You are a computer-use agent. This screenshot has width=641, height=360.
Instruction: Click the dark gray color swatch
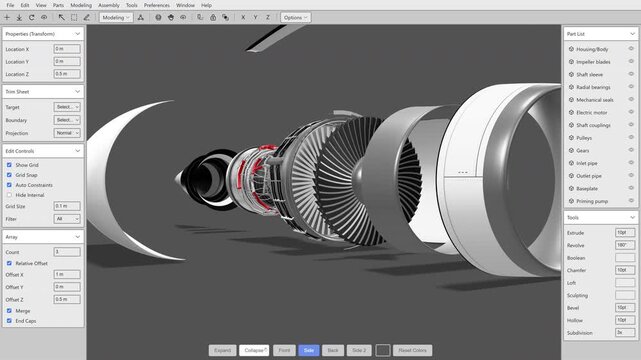point(383,350)
